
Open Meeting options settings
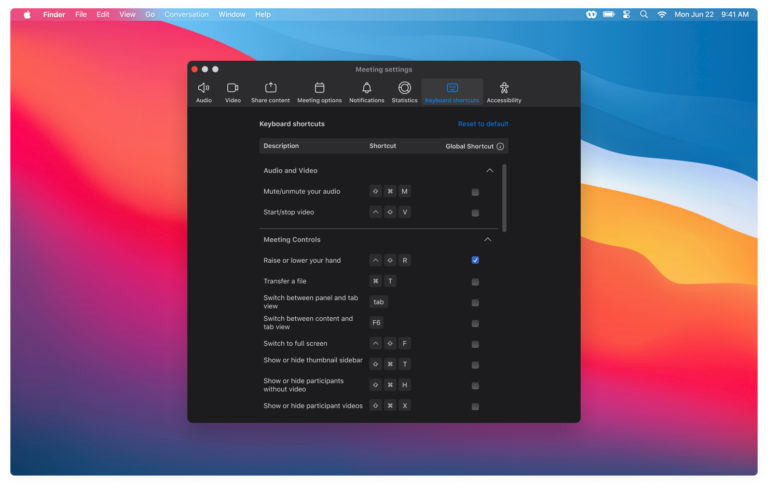click(x=319, y=92)
